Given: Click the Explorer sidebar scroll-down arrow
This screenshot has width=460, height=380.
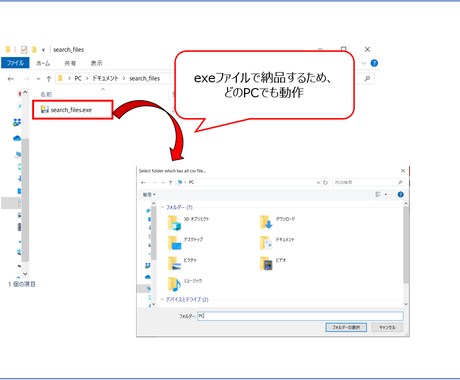Looking at the screenshot, I should 25,274.
